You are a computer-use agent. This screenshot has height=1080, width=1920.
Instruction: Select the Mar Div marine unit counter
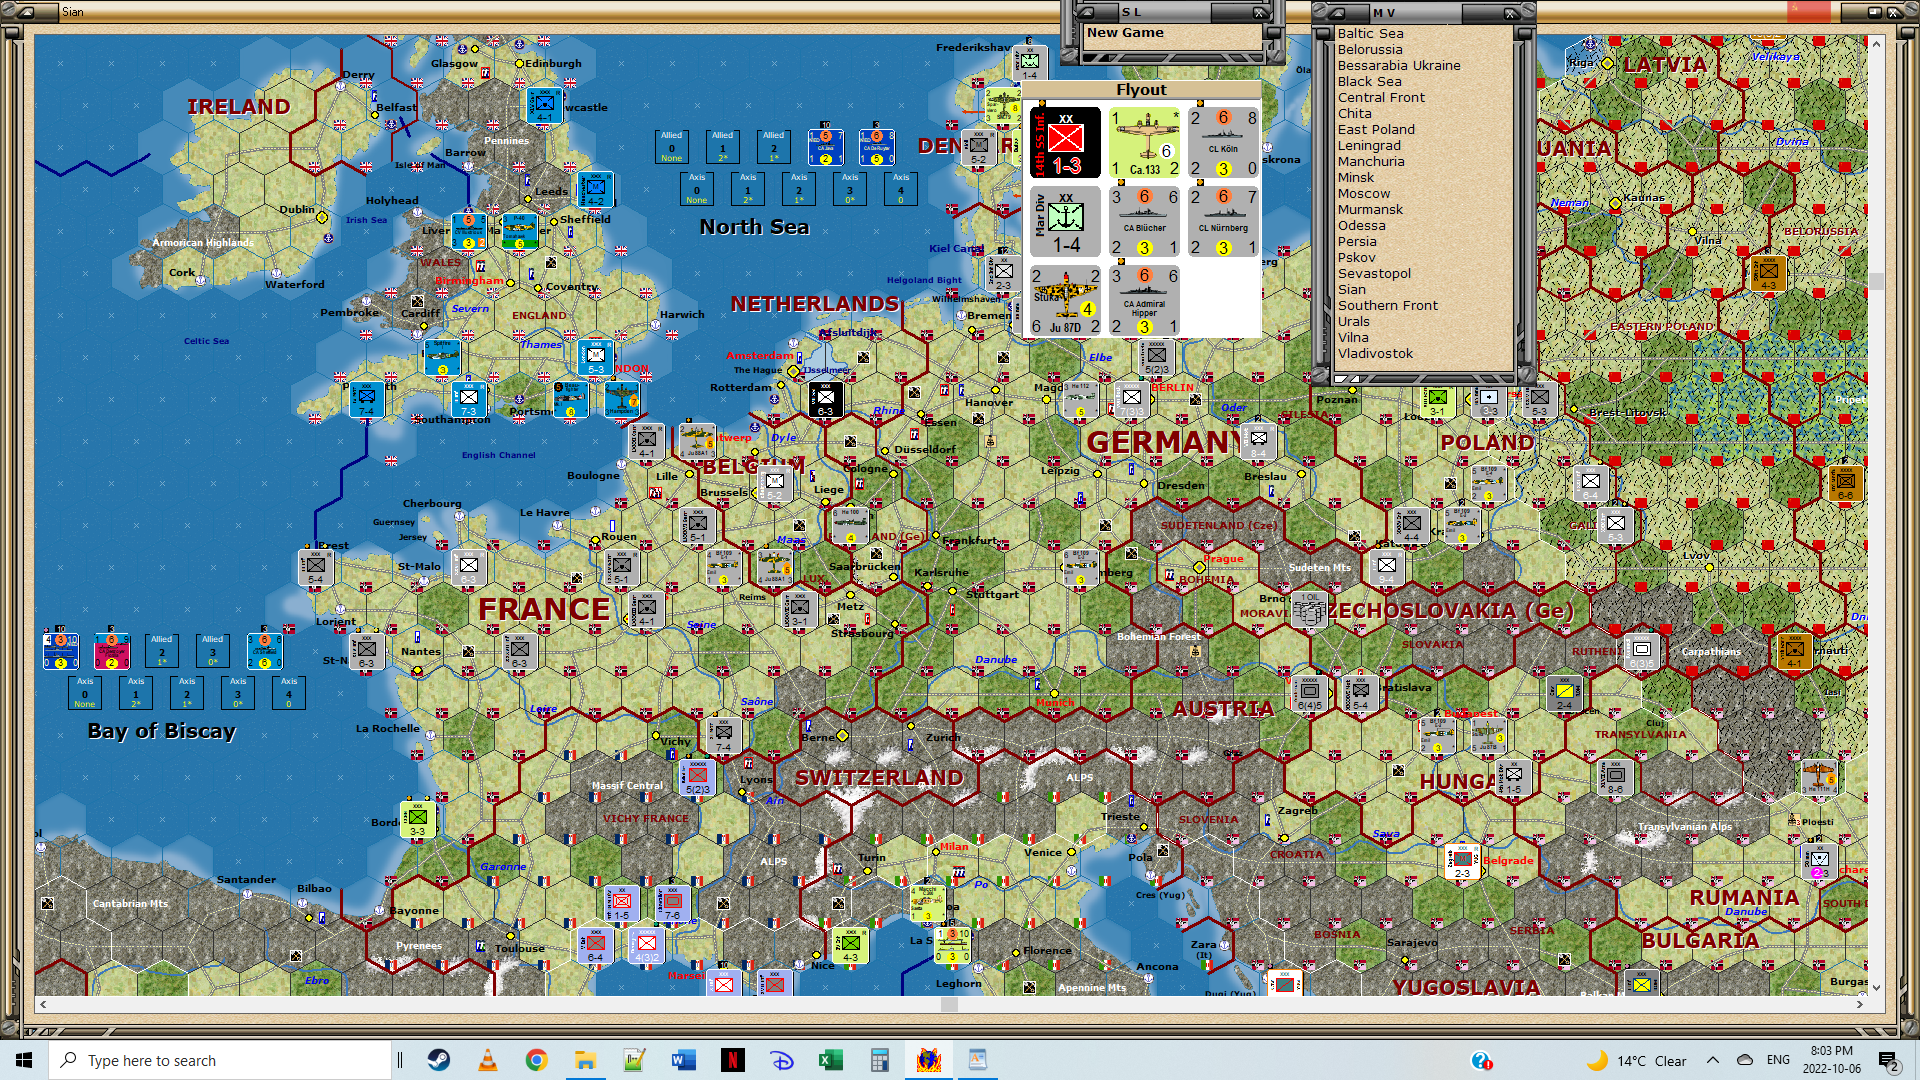click(x=1065, y=221)
